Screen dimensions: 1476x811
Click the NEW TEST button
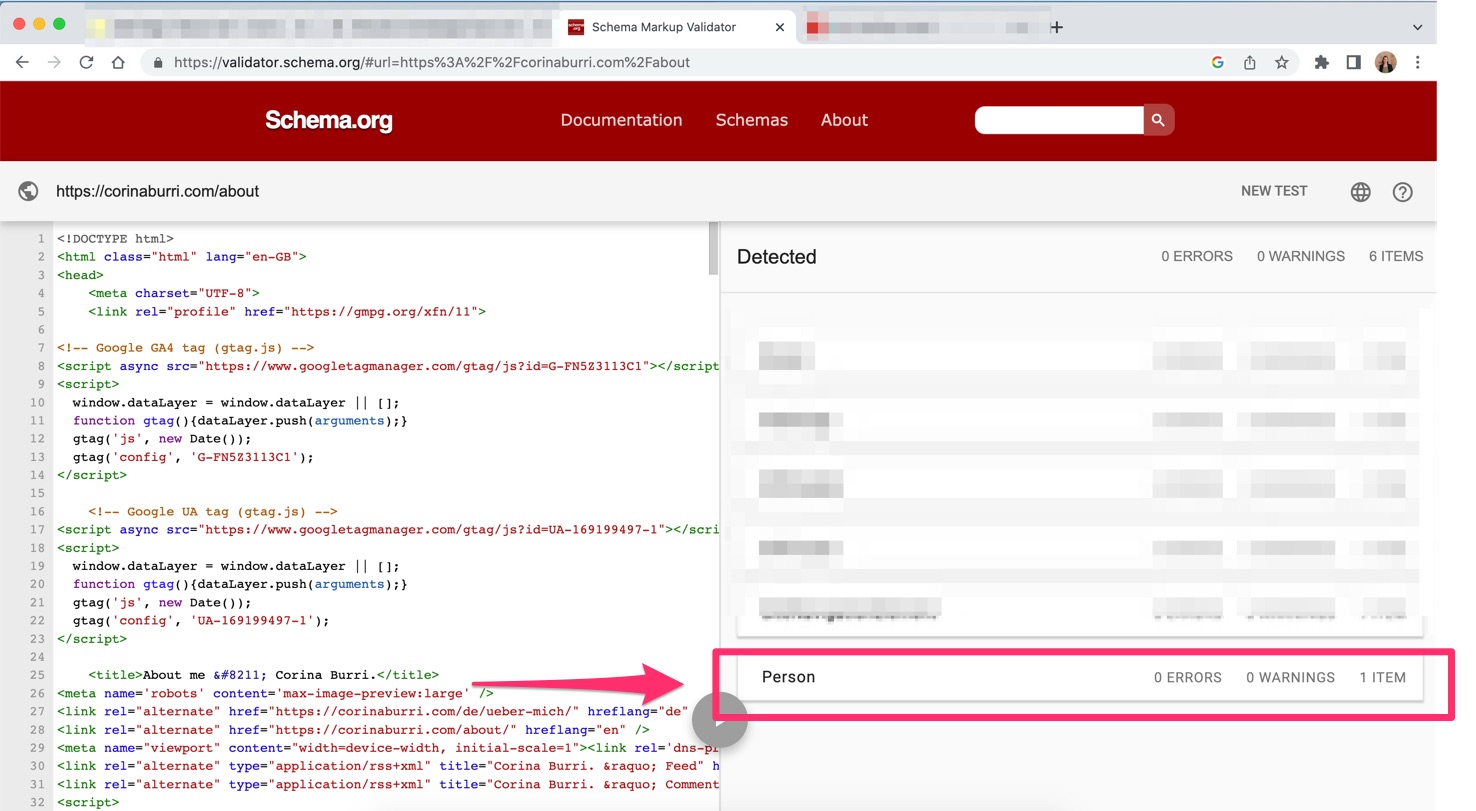tap(1274, 191)
